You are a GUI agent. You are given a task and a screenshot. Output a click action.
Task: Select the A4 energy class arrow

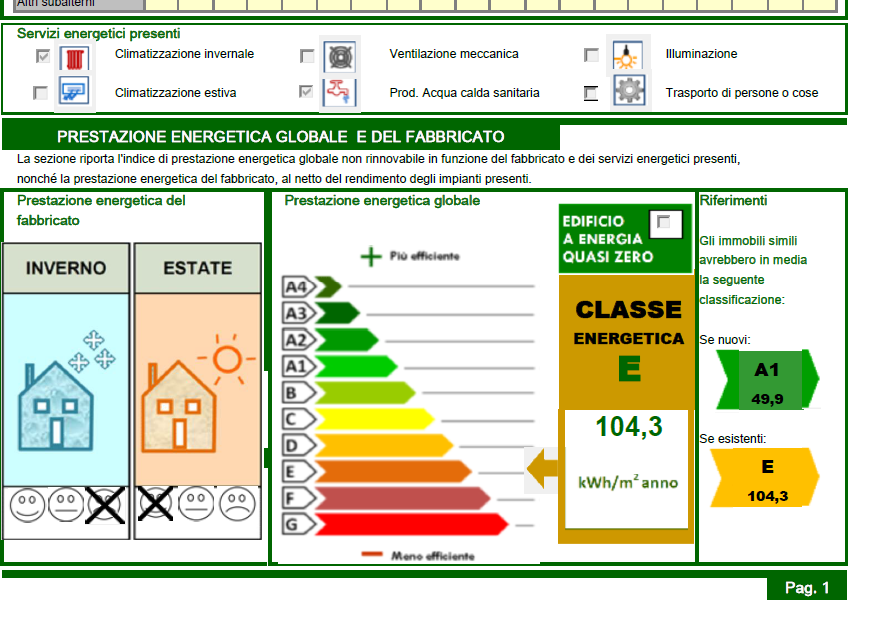coord(311,287)
